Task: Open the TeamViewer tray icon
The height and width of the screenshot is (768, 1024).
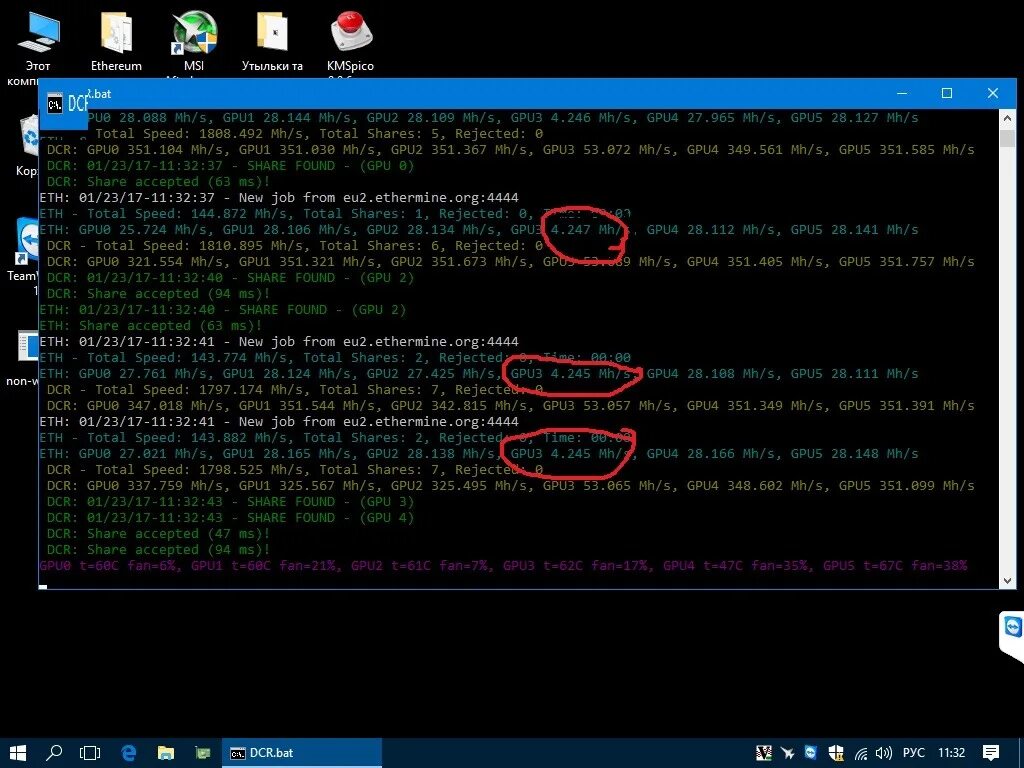Action: point(810,752)
